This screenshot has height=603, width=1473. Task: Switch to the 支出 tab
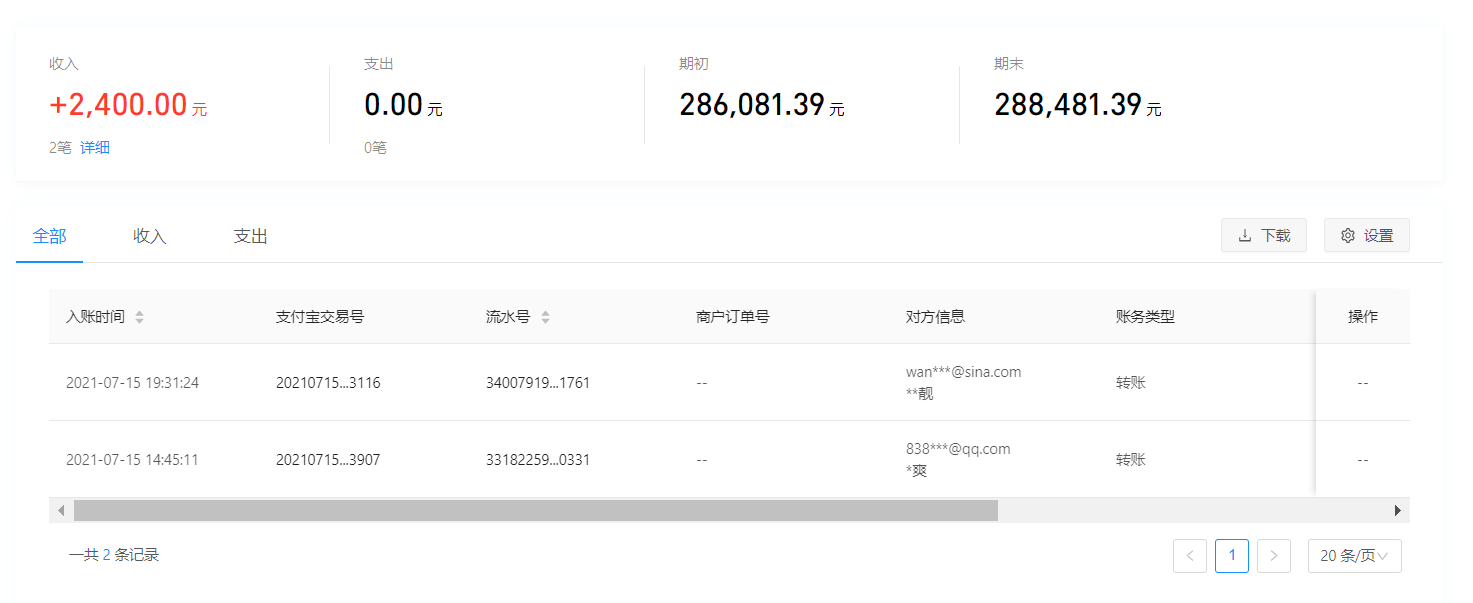[250, 237]
